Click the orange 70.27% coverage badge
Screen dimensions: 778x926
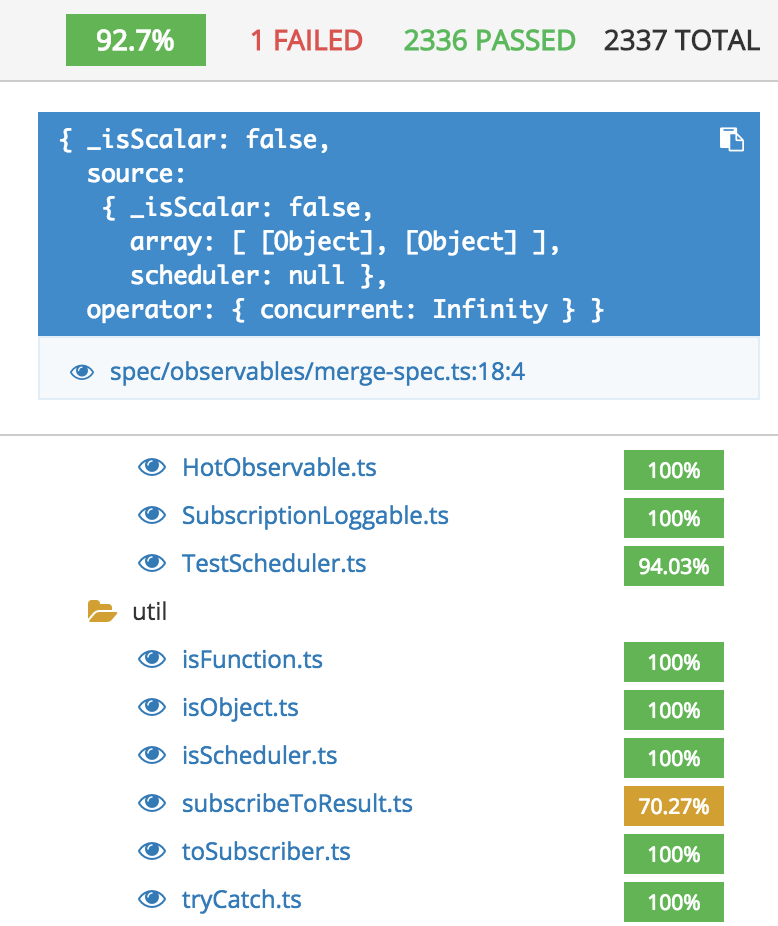tap(673, 806)
